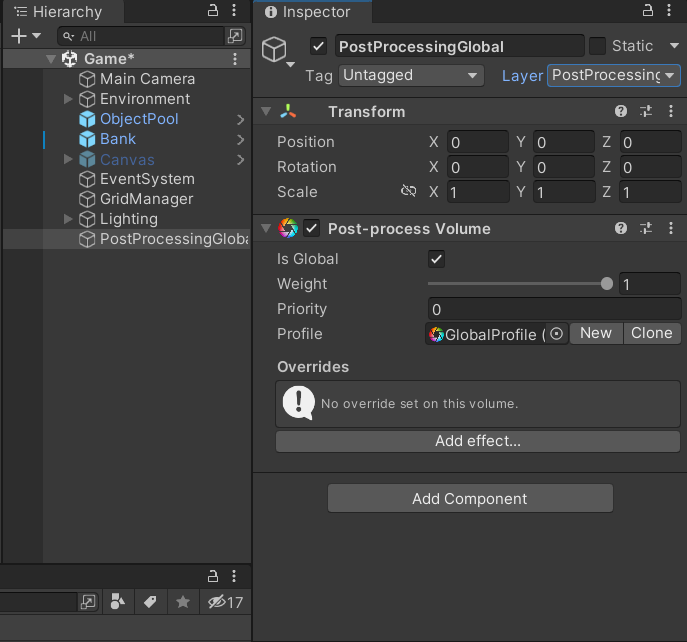Click Rotation Y field

click(563, 167)
